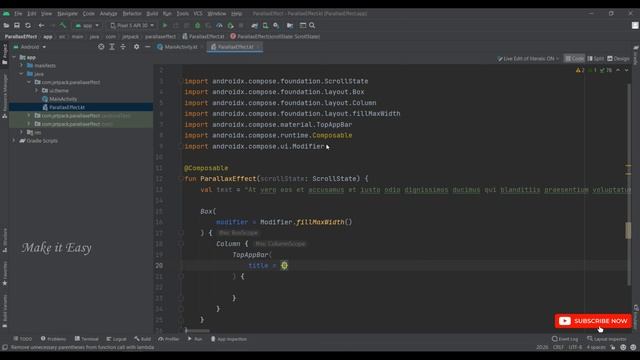Open the Tools menu
The width and height of the screenshot is (640, 360).
click(182, 13)
